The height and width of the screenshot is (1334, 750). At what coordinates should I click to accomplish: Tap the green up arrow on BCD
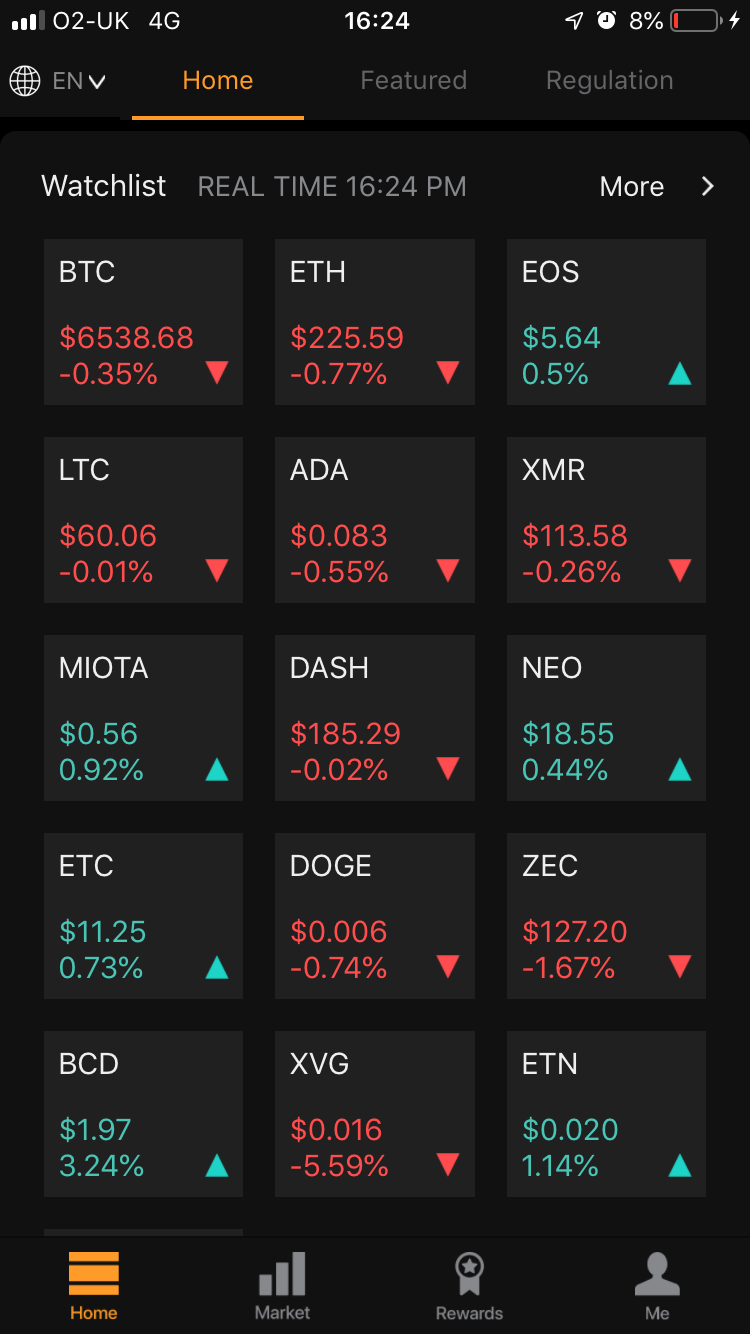[216, 1165]
